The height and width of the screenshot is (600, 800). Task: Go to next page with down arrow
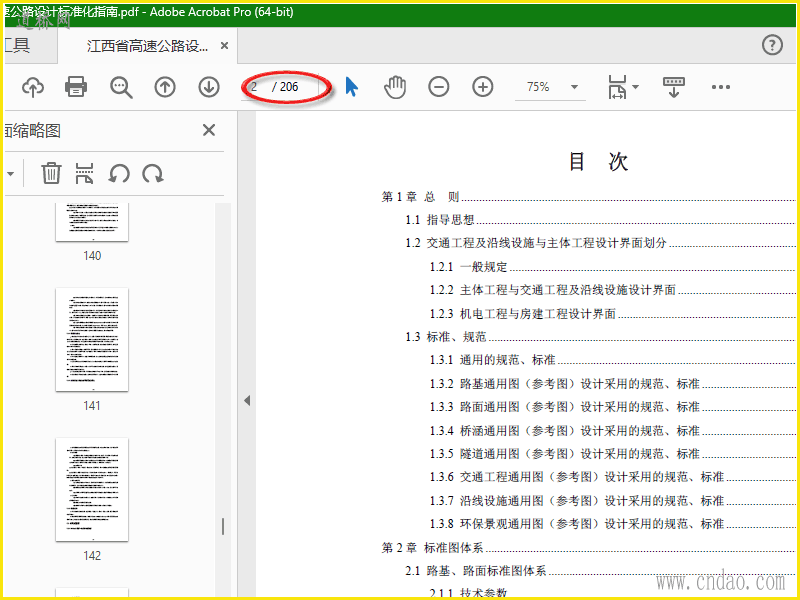point(209,87)
